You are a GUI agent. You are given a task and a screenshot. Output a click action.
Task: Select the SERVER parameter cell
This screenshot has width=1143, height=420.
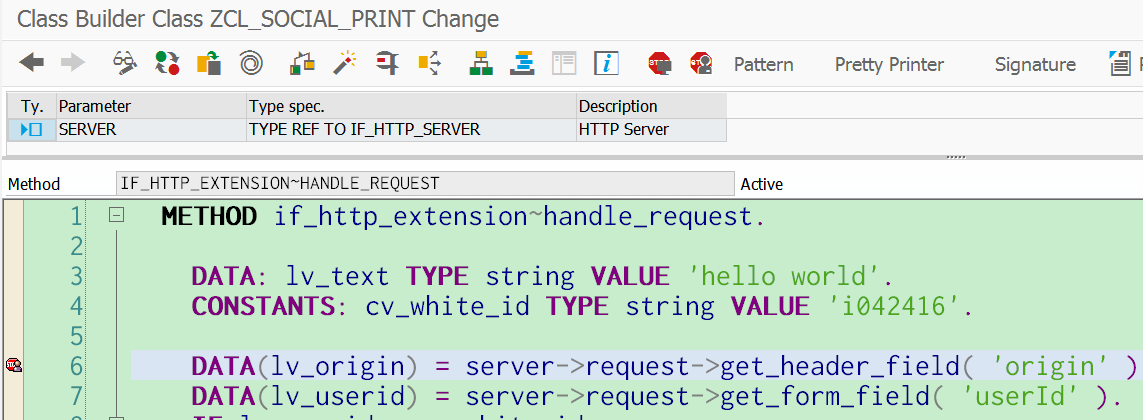[151, 130]
